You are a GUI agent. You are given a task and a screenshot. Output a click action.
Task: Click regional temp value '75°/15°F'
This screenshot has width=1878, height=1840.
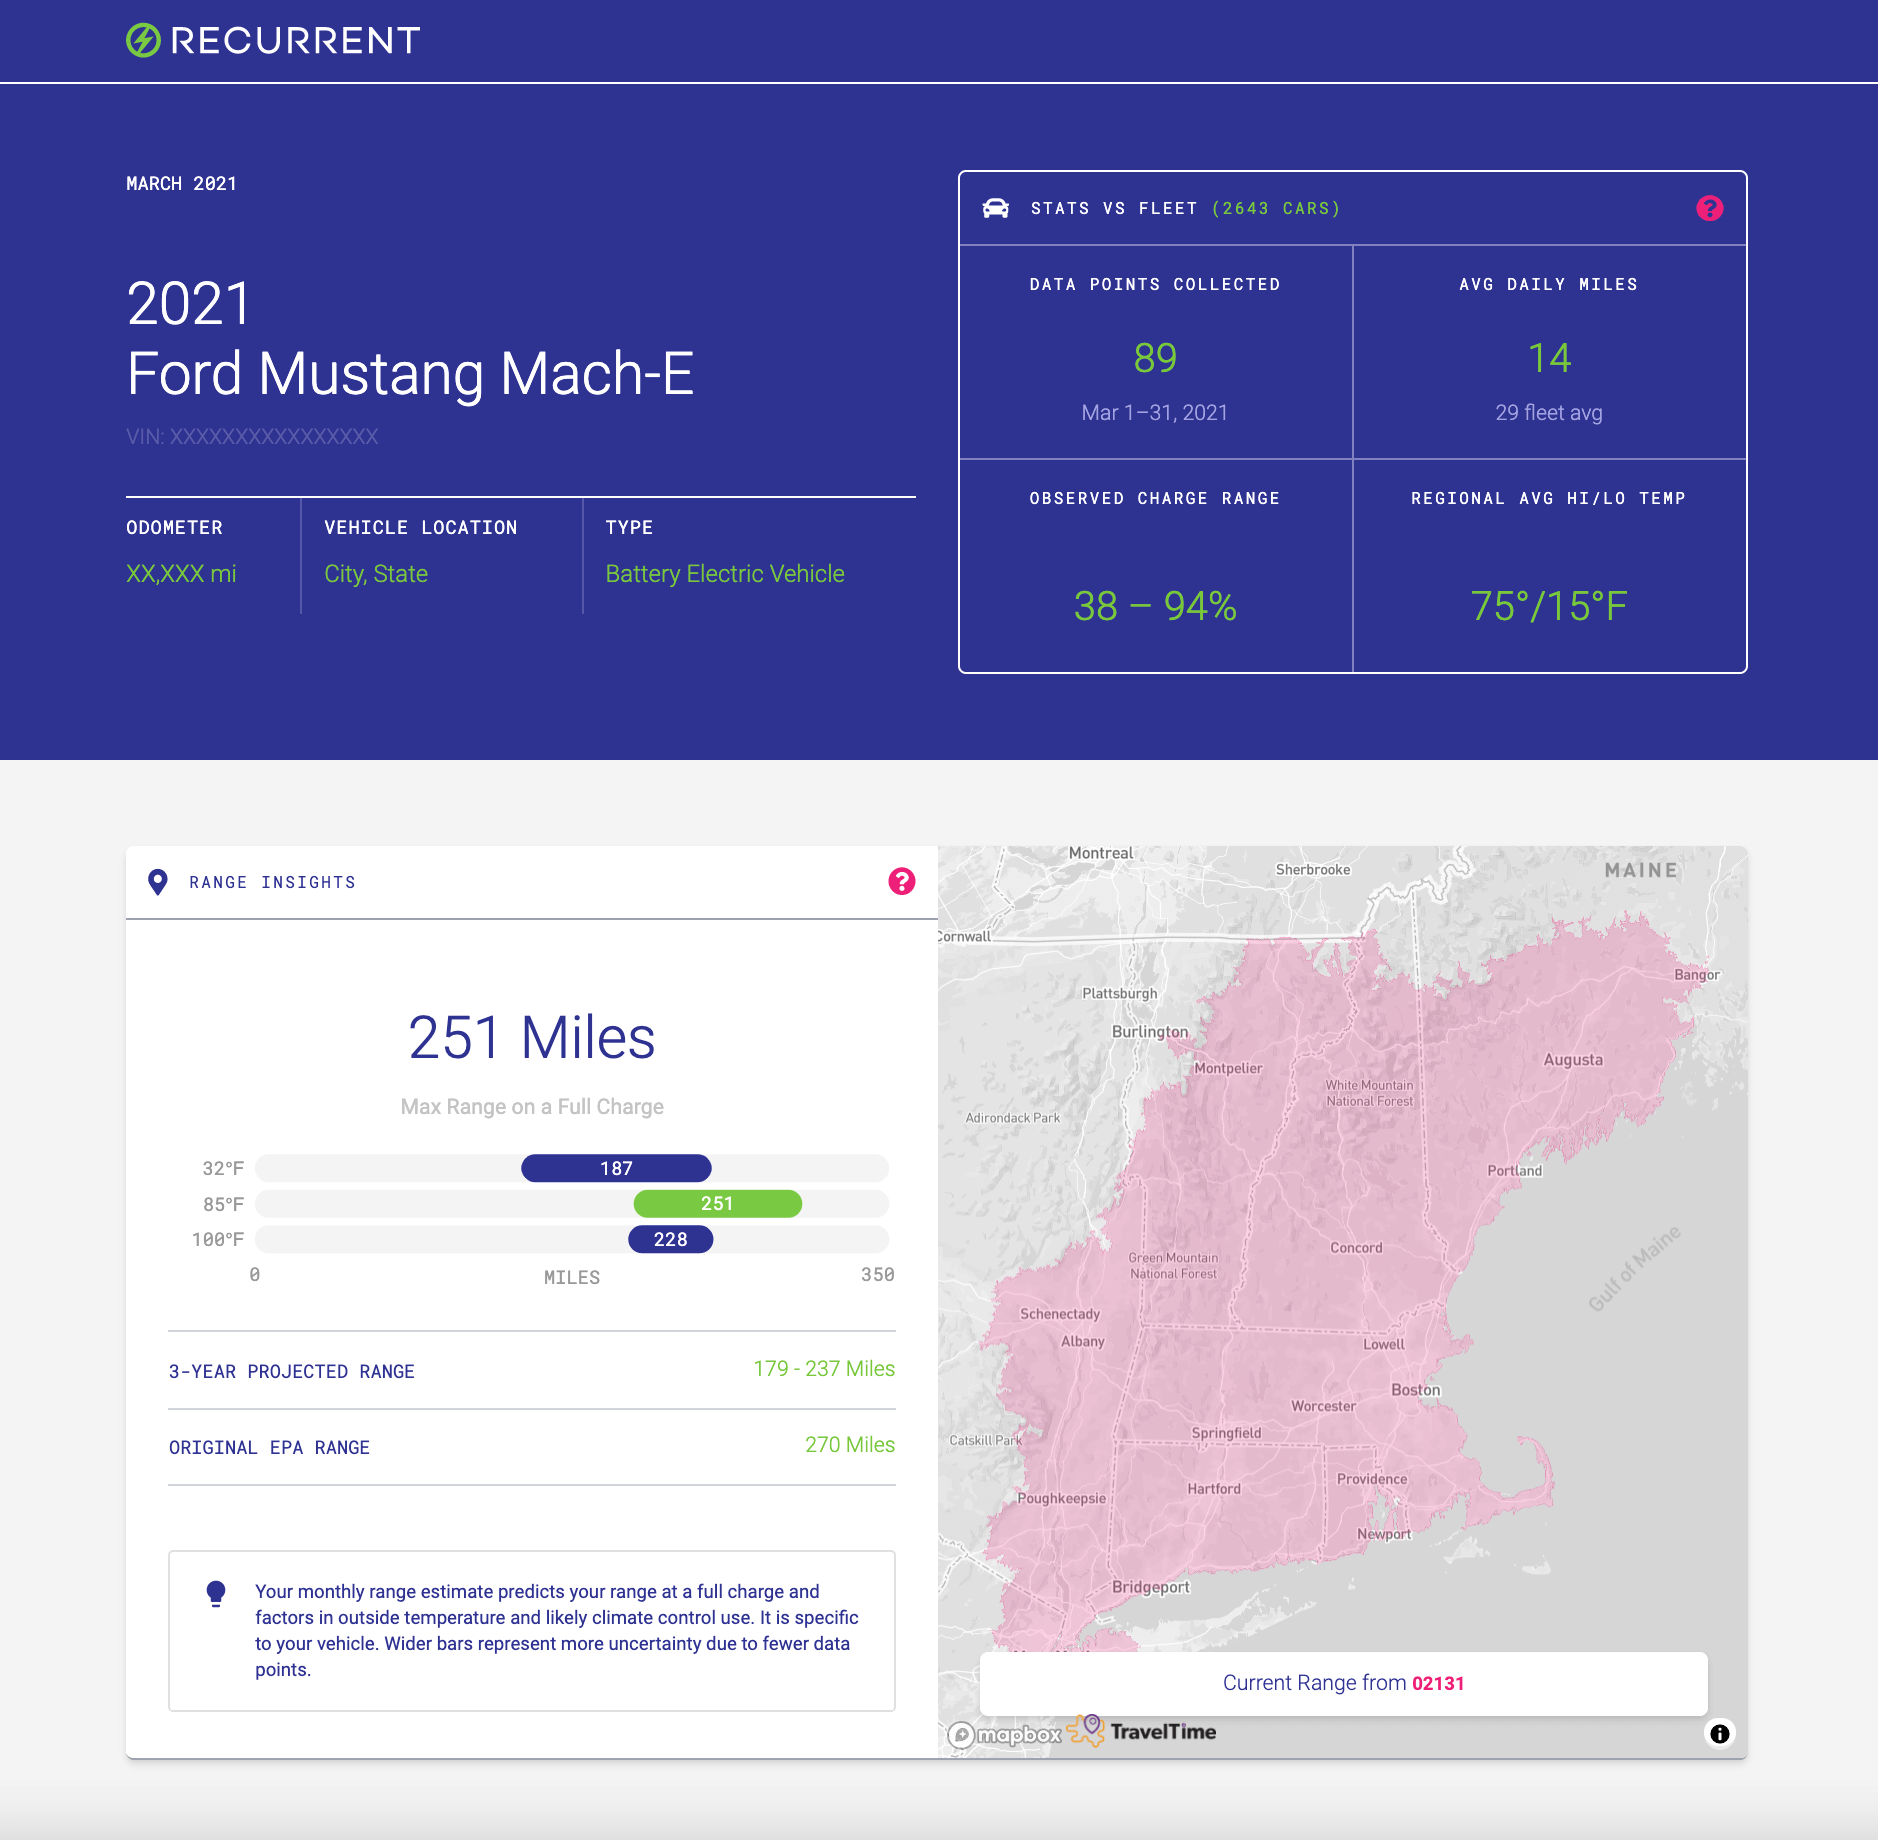coord(1549,606)
